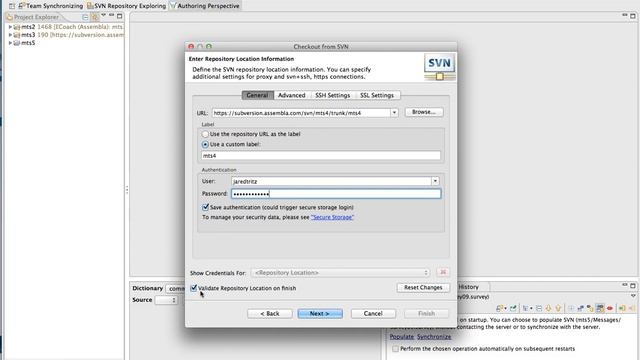
Task: Click the red delete credentials icon
Action: [443, 272]
